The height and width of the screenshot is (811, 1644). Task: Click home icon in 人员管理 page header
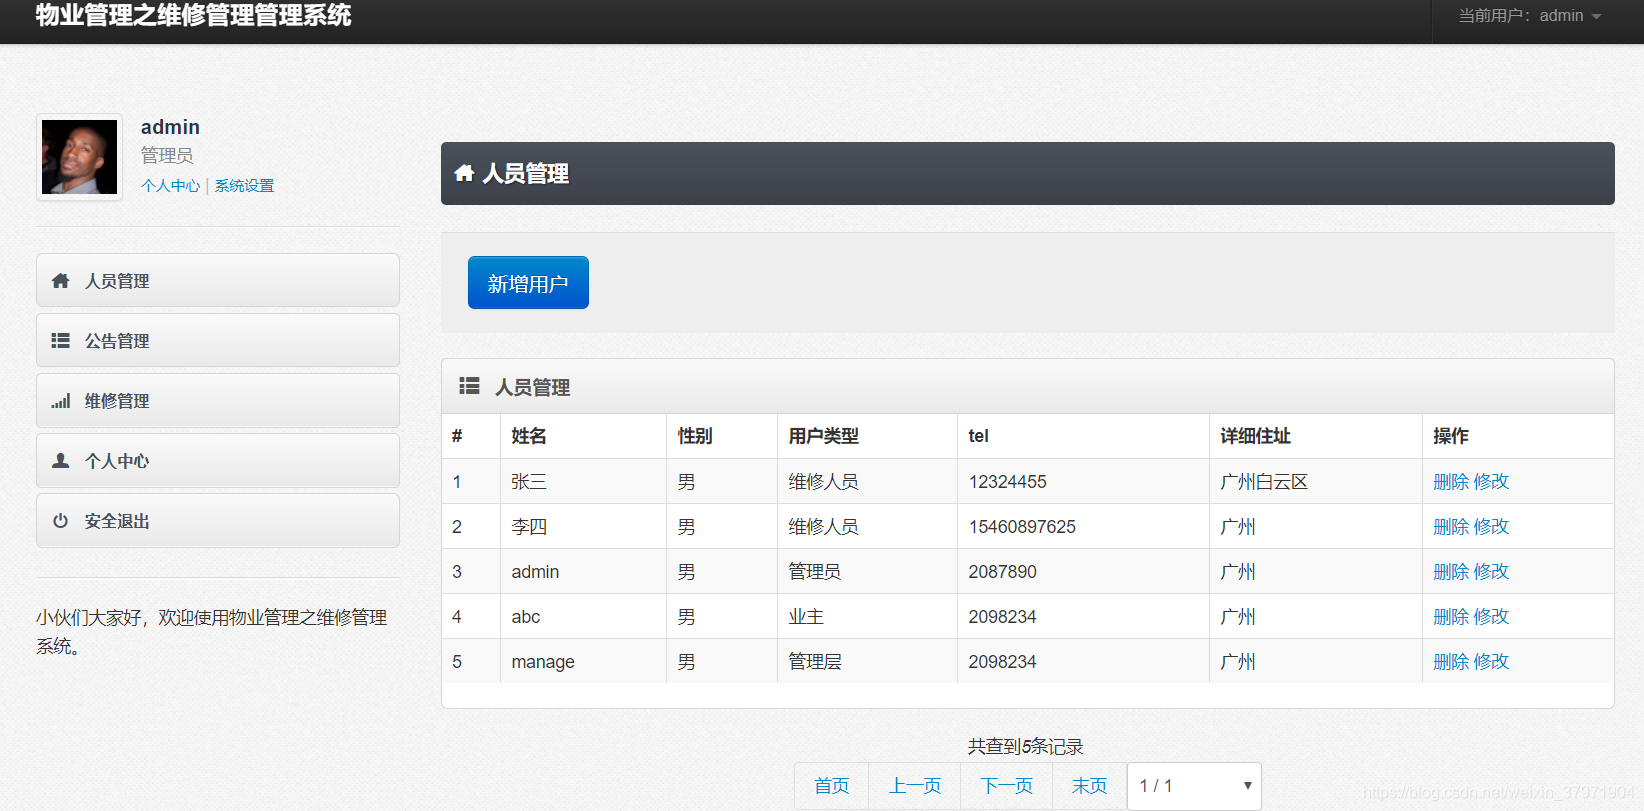coord(464,173)
